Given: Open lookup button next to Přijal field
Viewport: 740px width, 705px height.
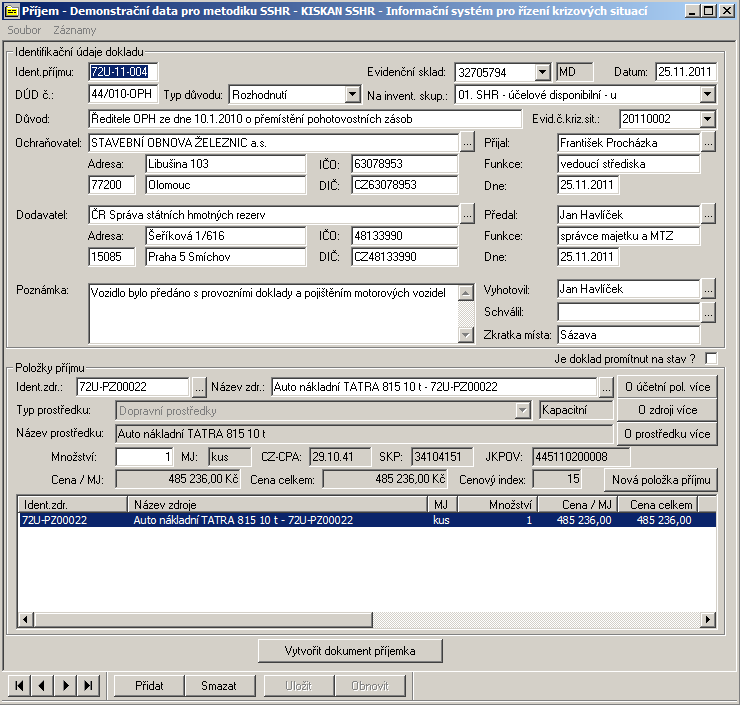Looking at the screenshot, I should click(x=708, y=143).
